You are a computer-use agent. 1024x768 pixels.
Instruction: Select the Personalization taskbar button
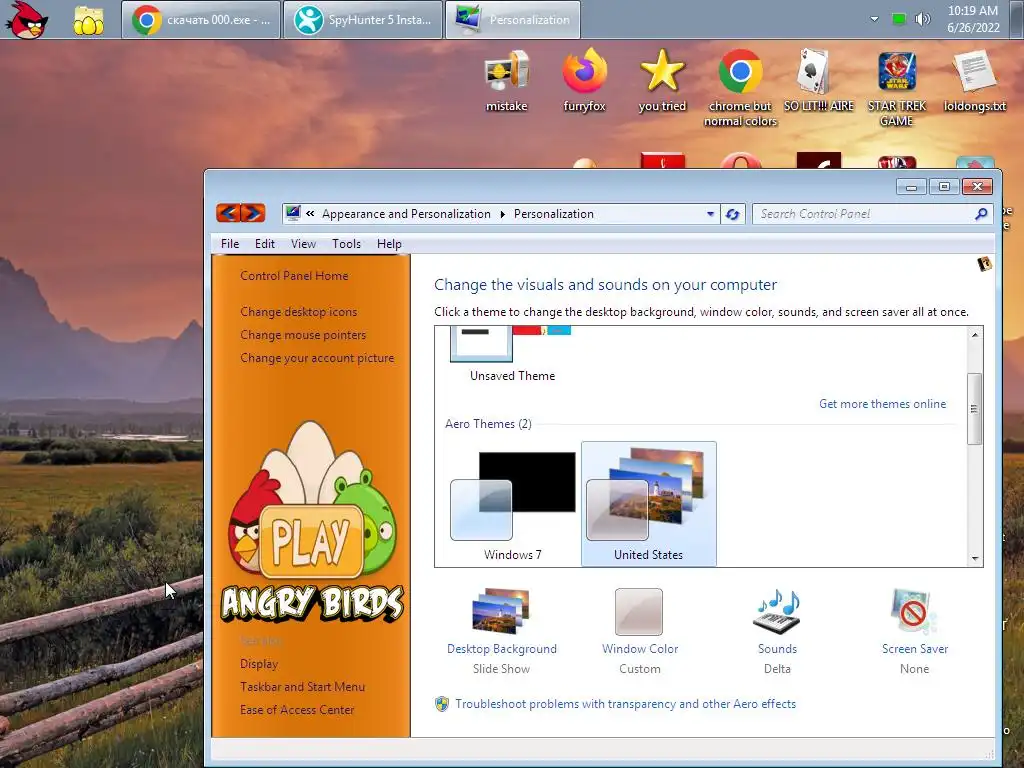tap(513, 20)
